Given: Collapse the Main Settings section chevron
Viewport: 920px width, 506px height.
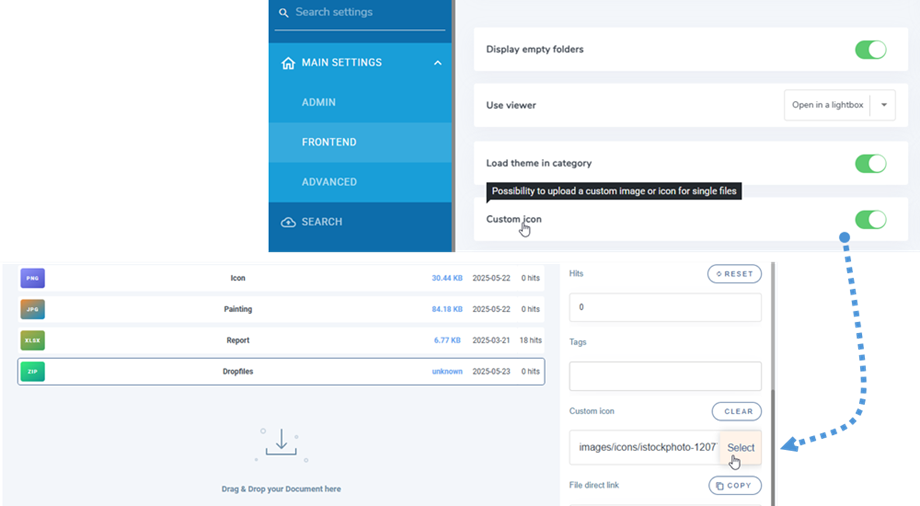Looking at the screenshot, I should 437,63.
